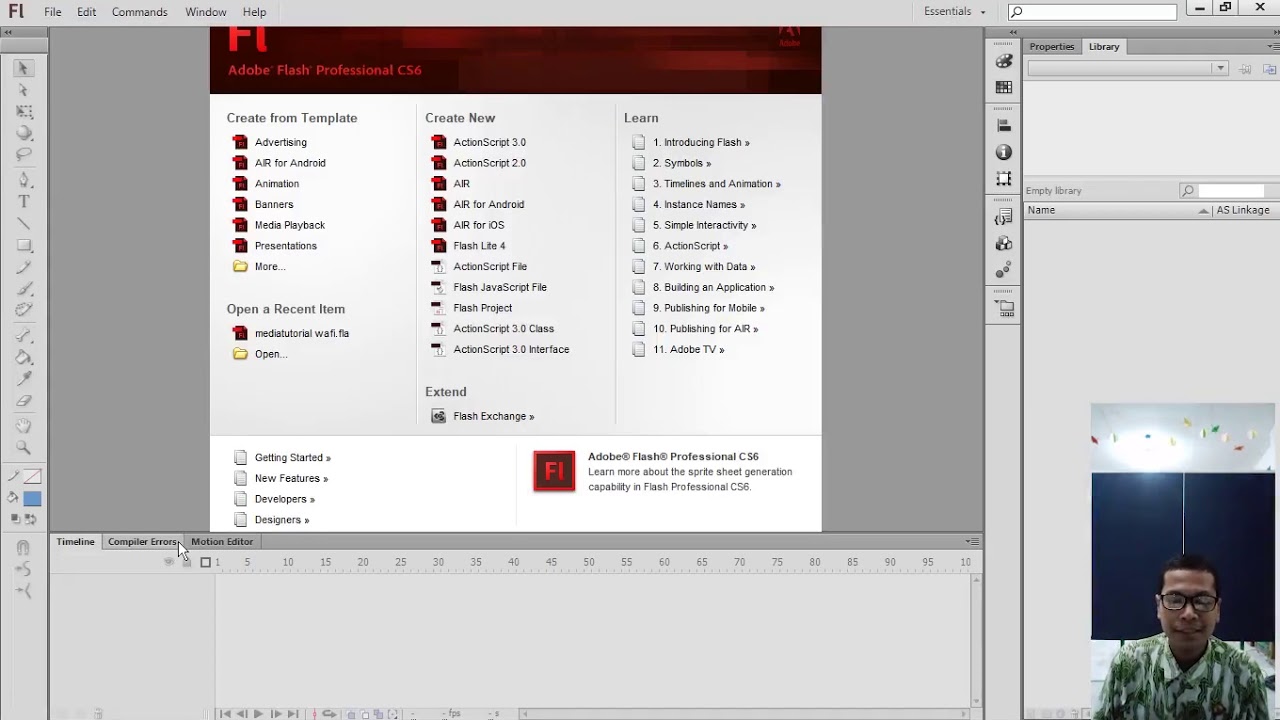Open the Swatches panel grid icon
Image resolution: width=1280 pixels, height=720 pixels.
1004,88
